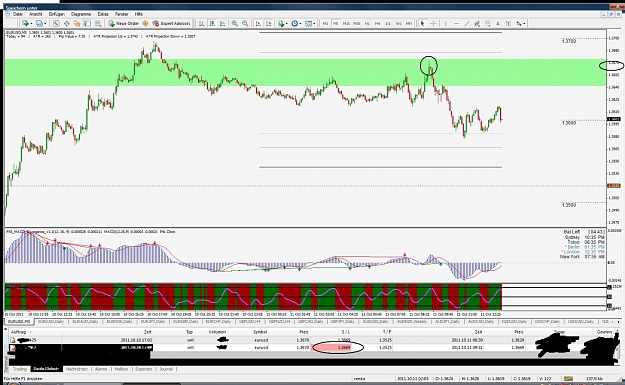Screen dimensions: 625x385
Task: Switch to the AUDUSD,Daily chart tab
Action: click(x=376, y=321)
